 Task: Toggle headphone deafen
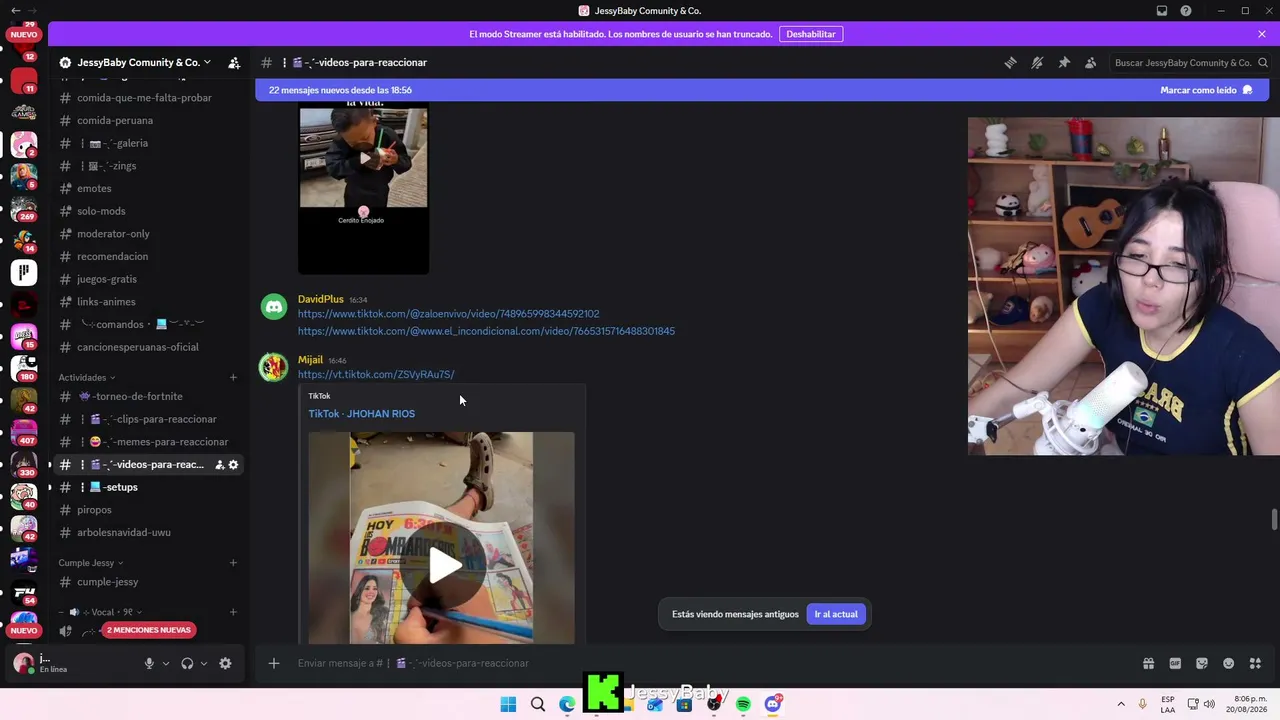pyautogui.click(x=187, y=663)
